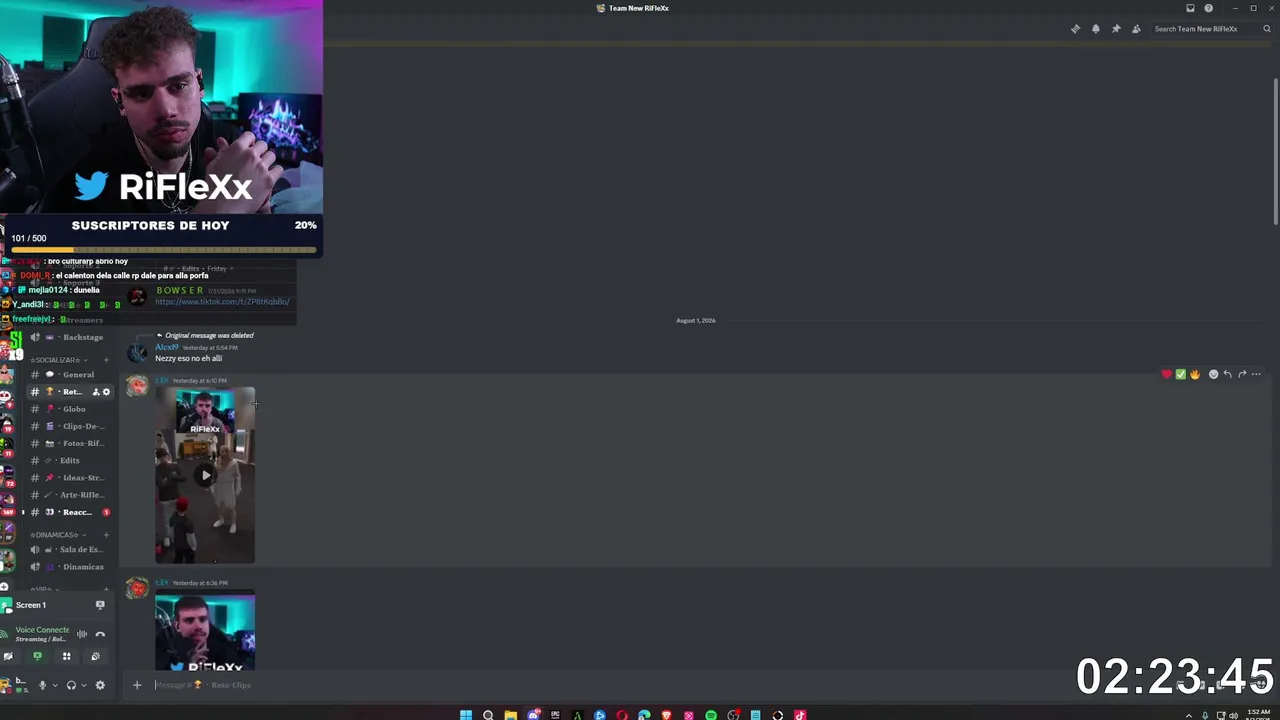The image size is (1280, 720).
Task: Open Discord help
Action: (x=1208, y=8)
